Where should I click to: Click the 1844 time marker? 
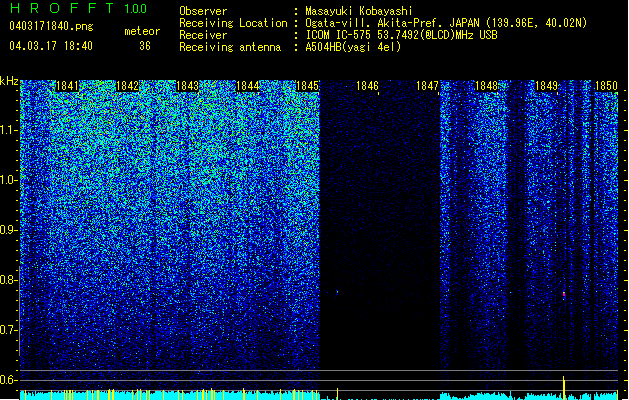coord(248,86)
